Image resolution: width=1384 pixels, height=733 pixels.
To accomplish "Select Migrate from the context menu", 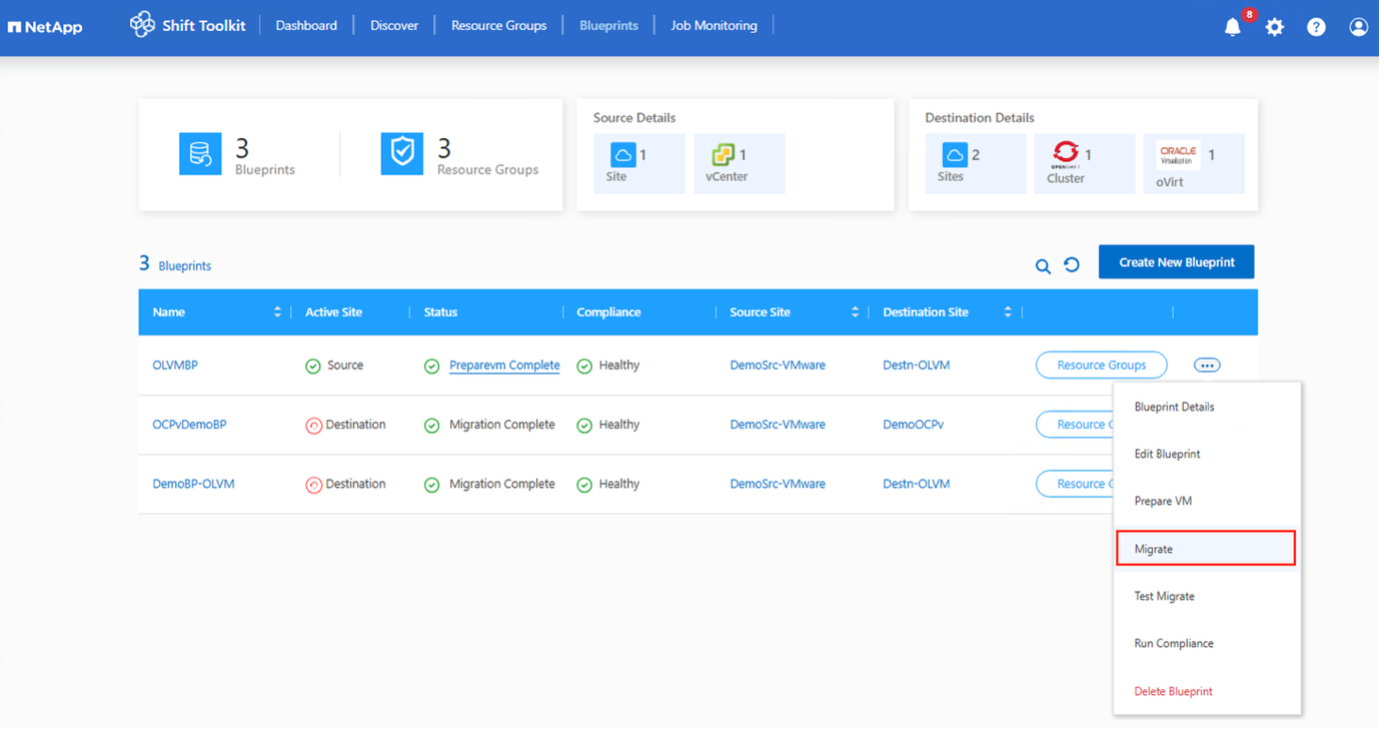I will click(1205, 549).
